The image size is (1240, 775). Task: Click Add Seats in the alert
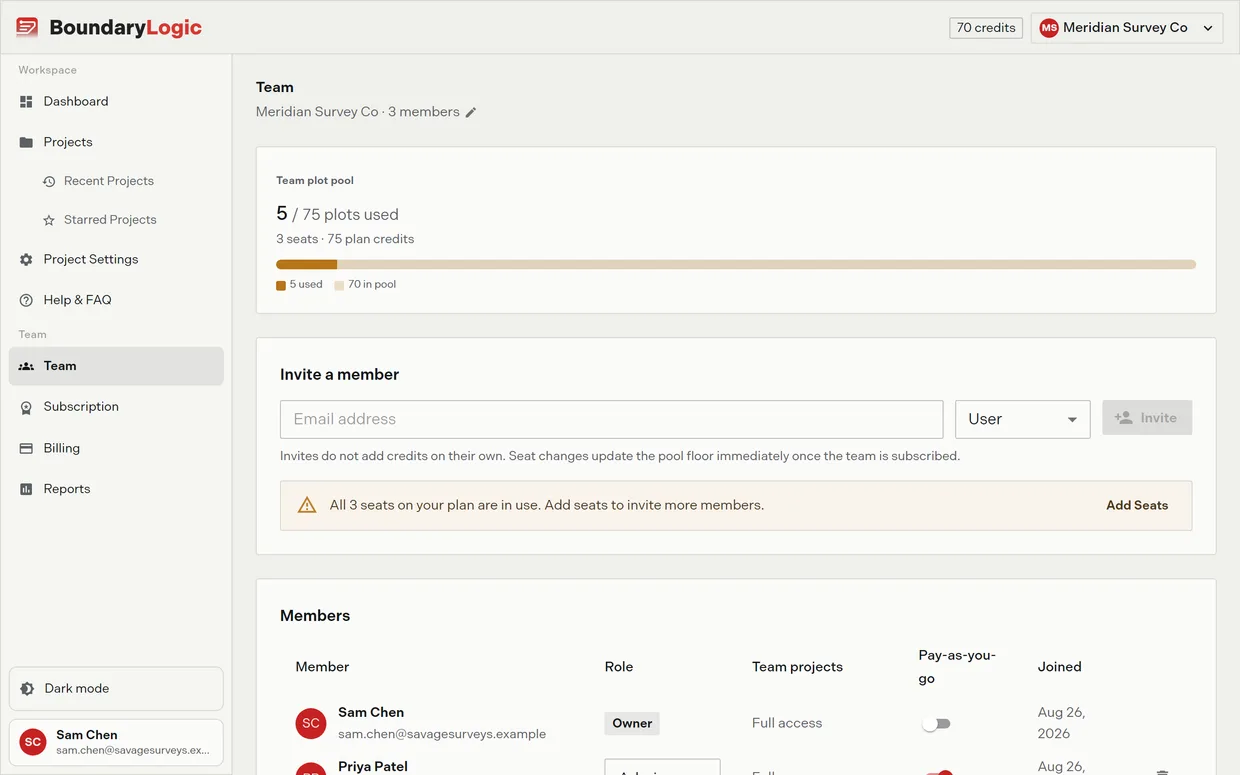click(1137, 505)
